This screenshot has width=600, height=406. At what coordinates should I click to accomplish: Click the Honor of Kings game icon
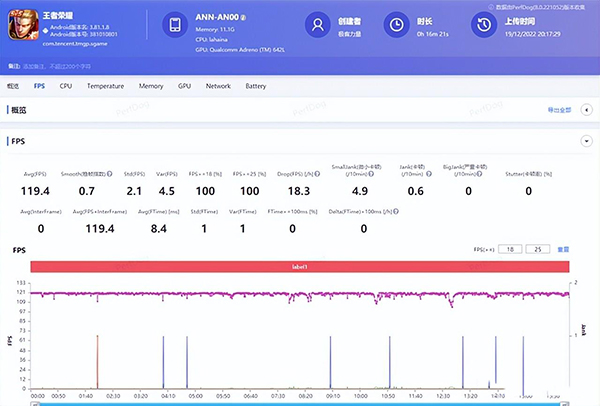[21, 25]
